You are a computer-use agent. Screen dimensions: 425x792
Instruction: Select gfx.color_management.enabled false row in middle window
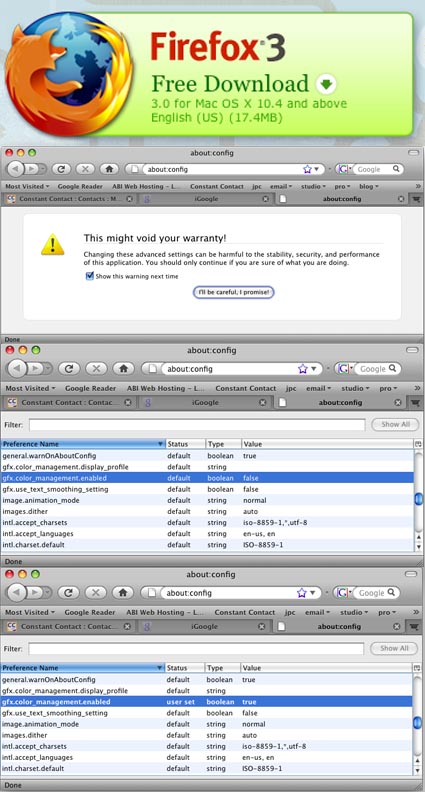pyautogui.click(x=207, y=478)
